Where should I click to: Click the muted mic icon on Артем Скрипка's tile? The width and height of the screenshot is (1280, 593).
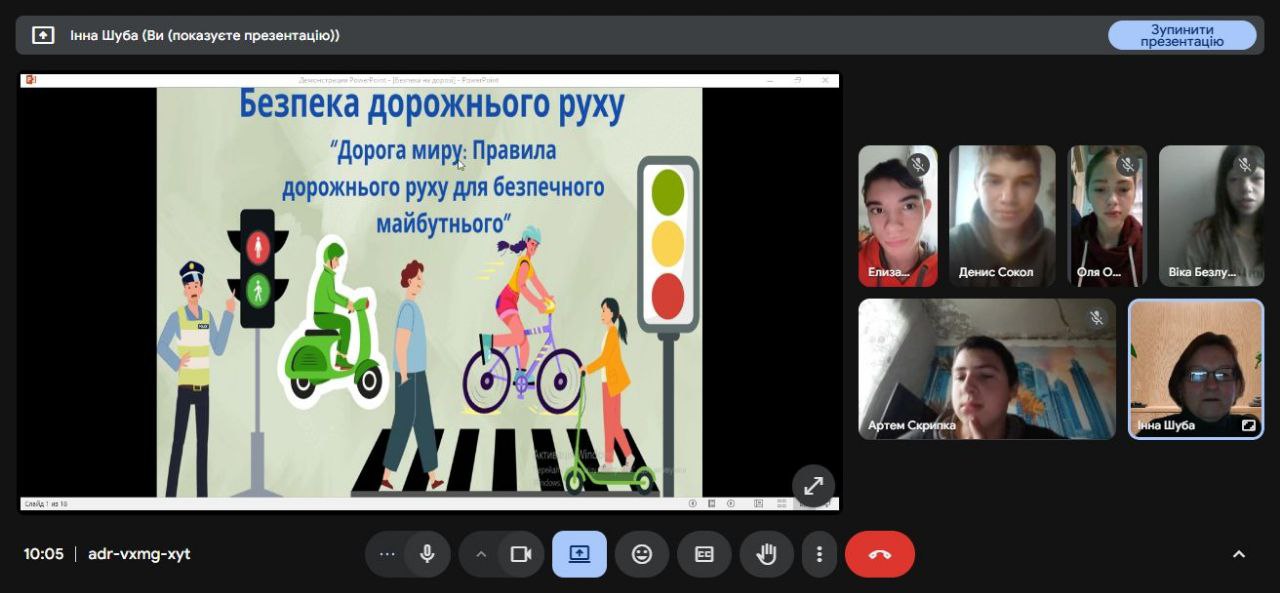1096,318
